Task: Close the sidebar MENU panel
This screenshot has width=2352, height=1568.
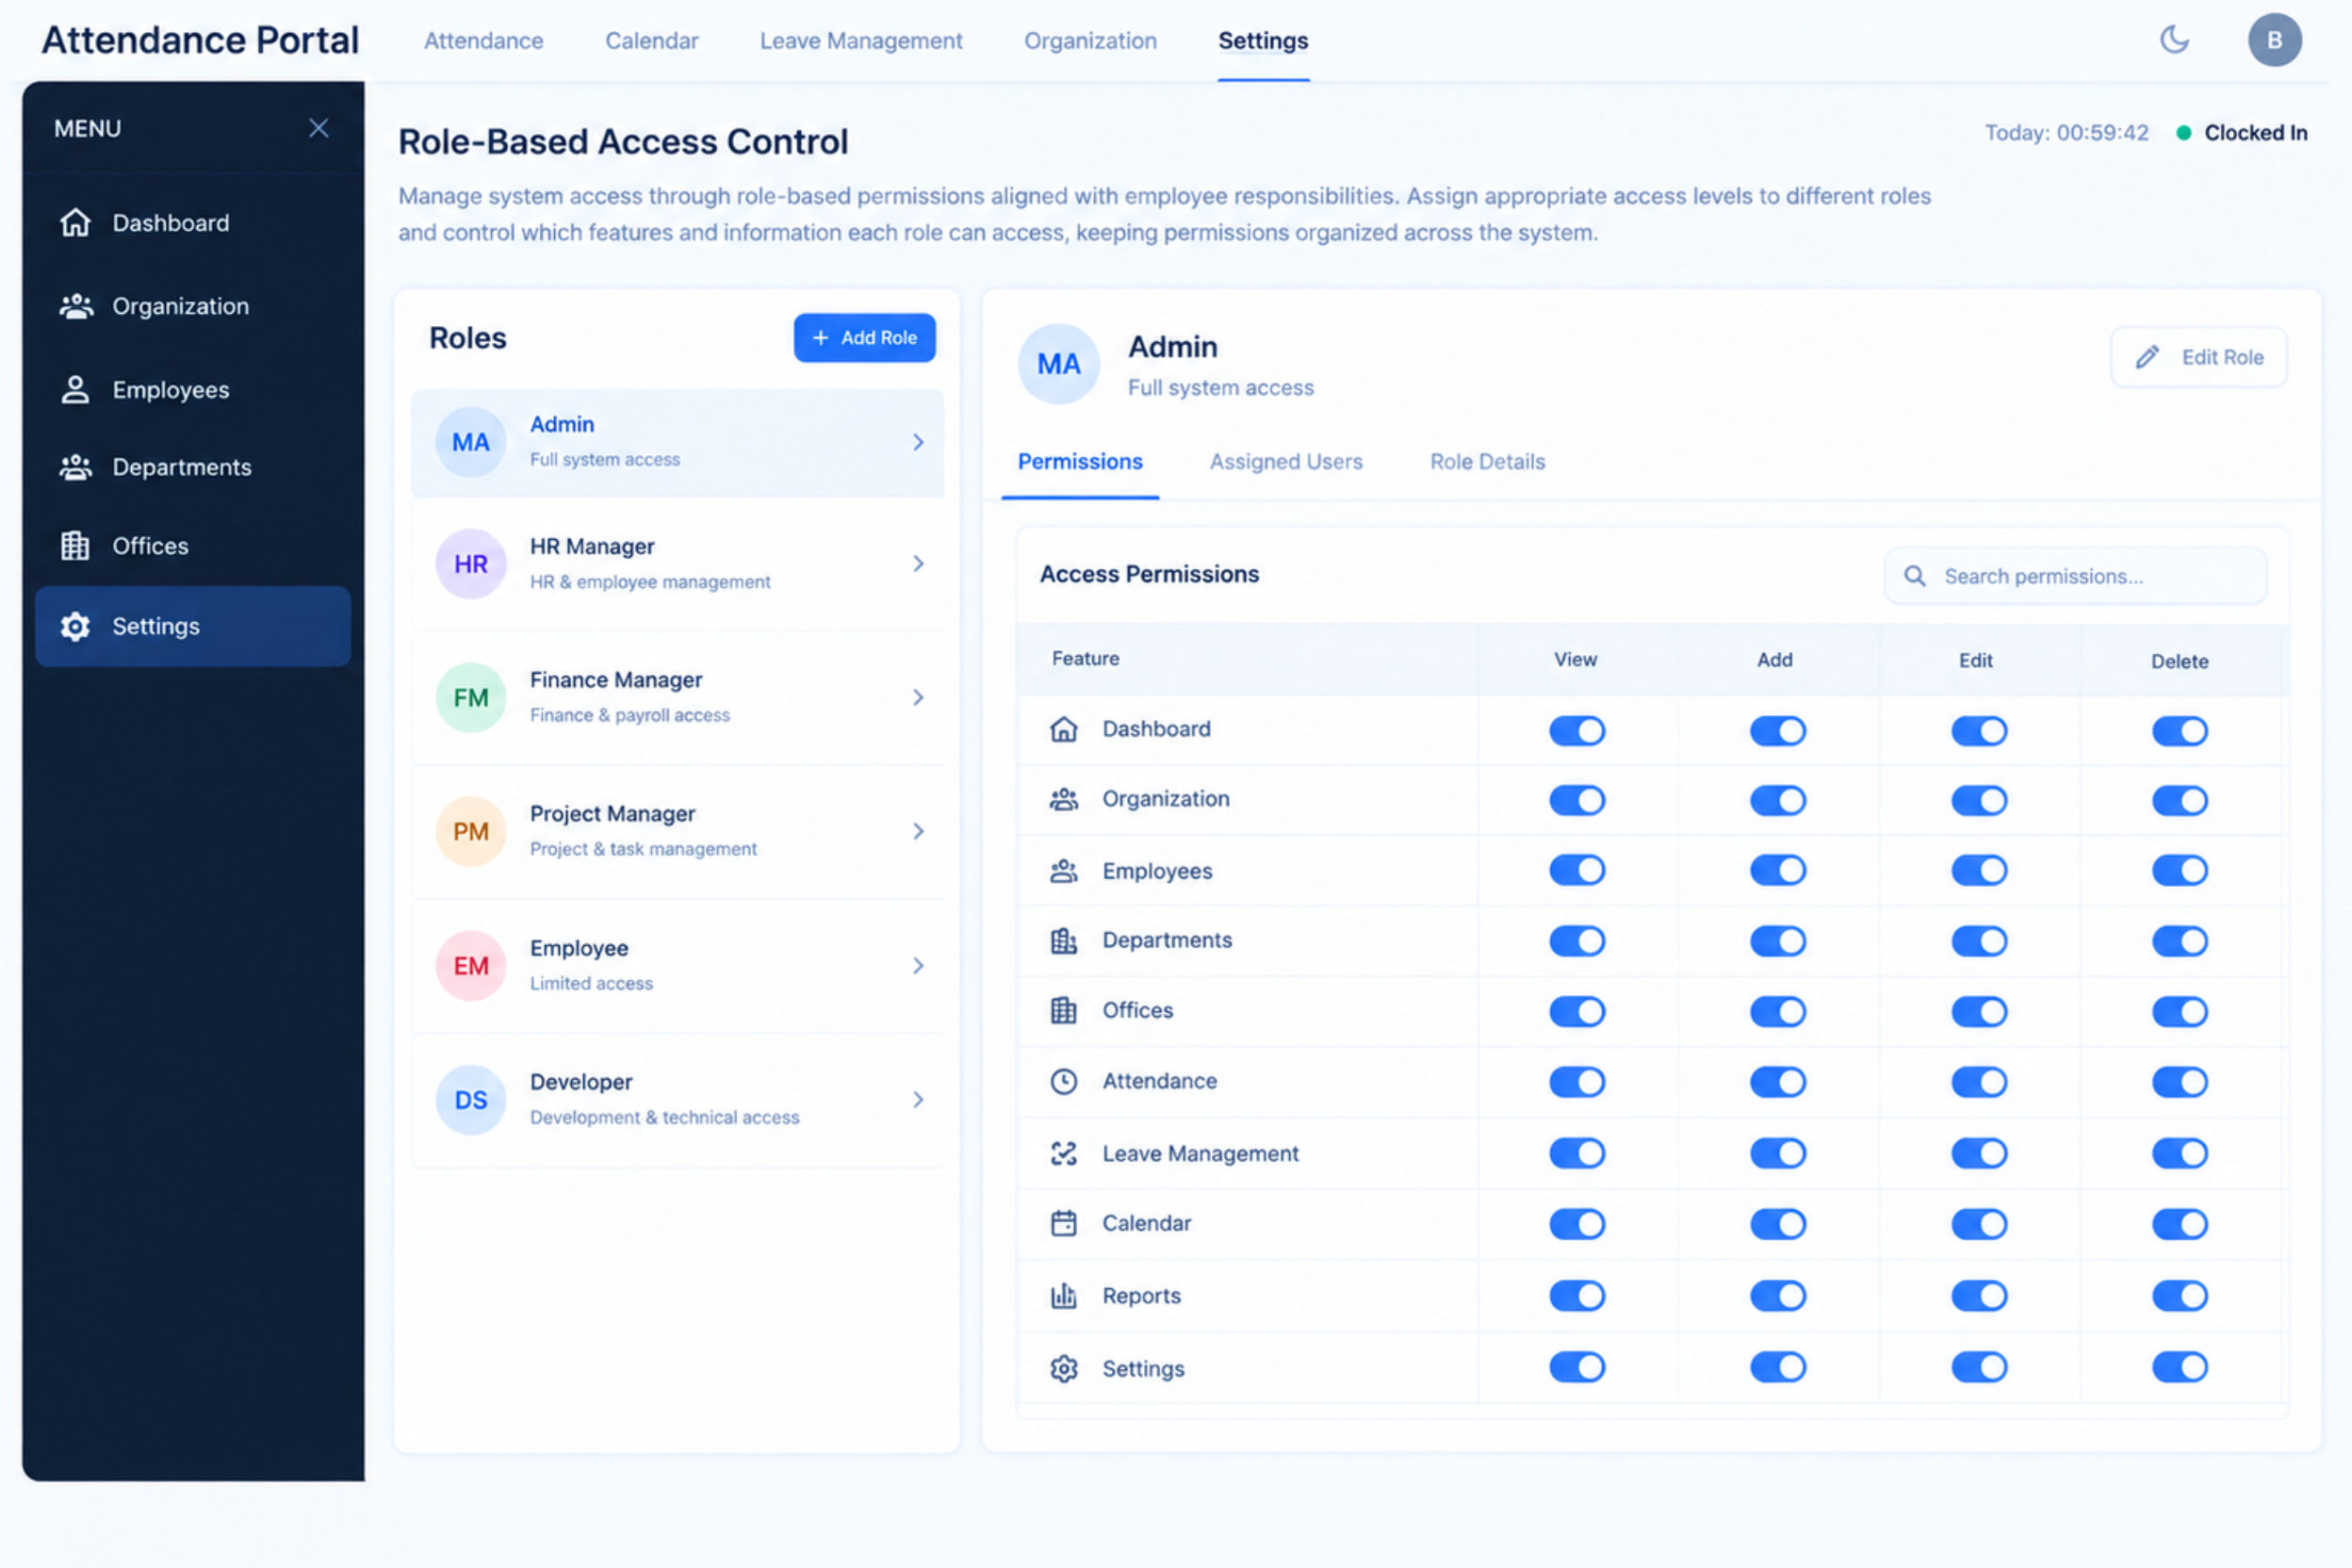Action: pos(318,128)
